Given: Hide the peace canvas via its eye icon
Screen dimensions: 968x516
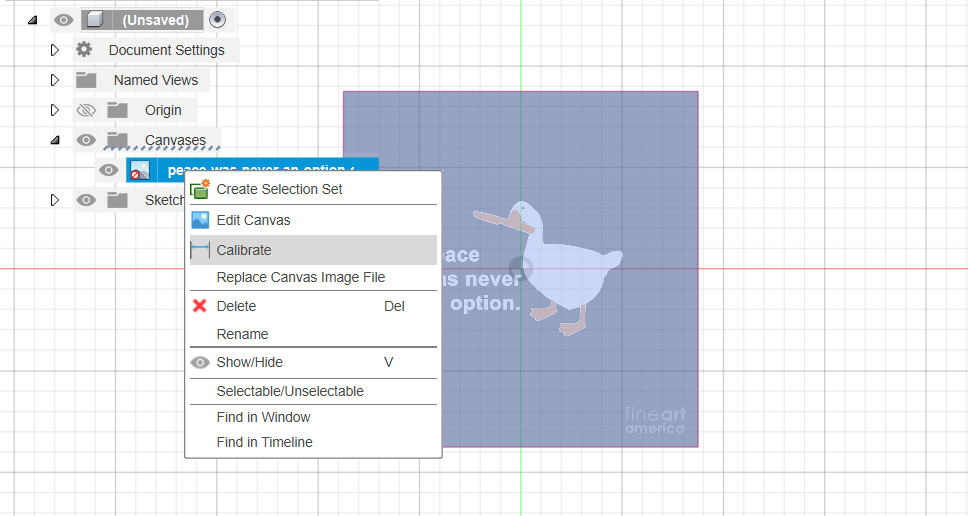Looking at the screenshot, I should [109, 170].
